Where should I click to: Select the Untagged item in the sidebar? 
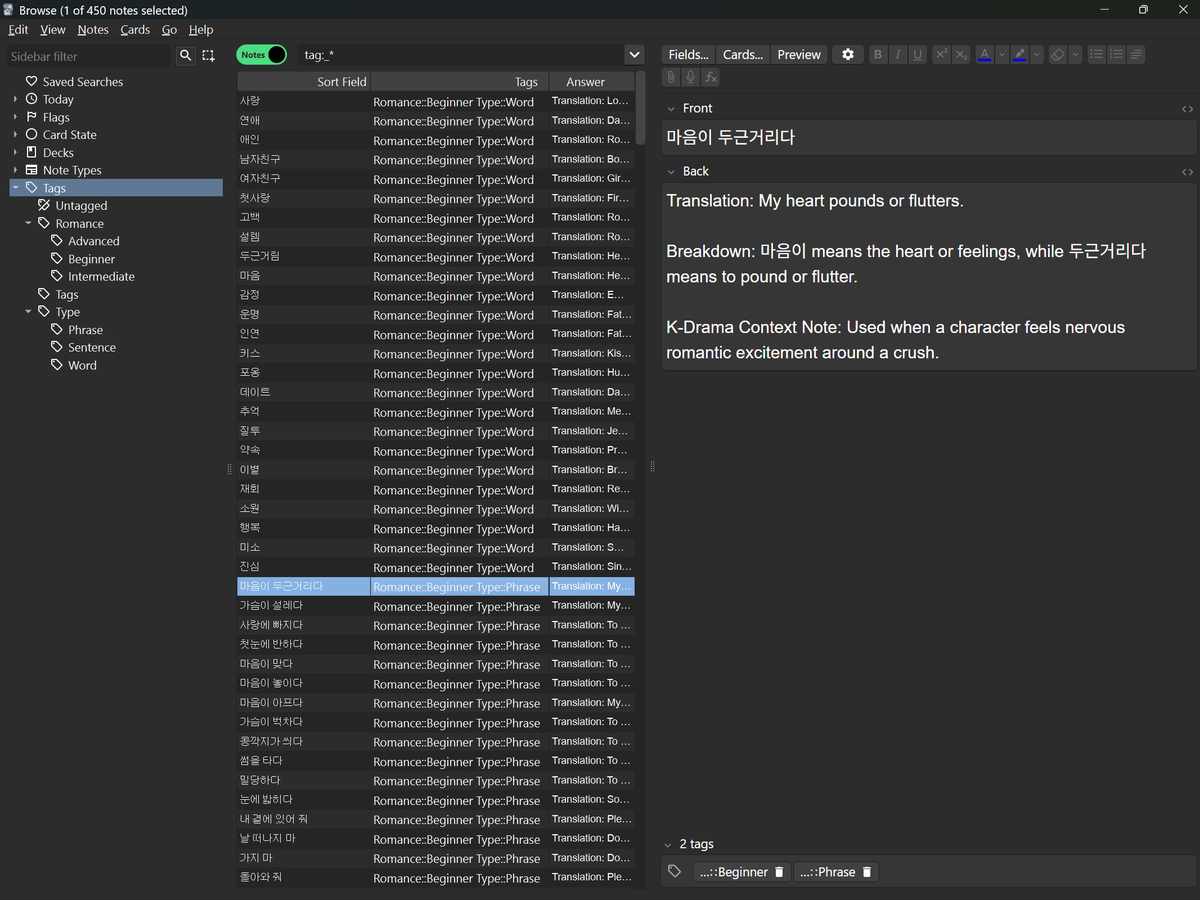(81, 206)
